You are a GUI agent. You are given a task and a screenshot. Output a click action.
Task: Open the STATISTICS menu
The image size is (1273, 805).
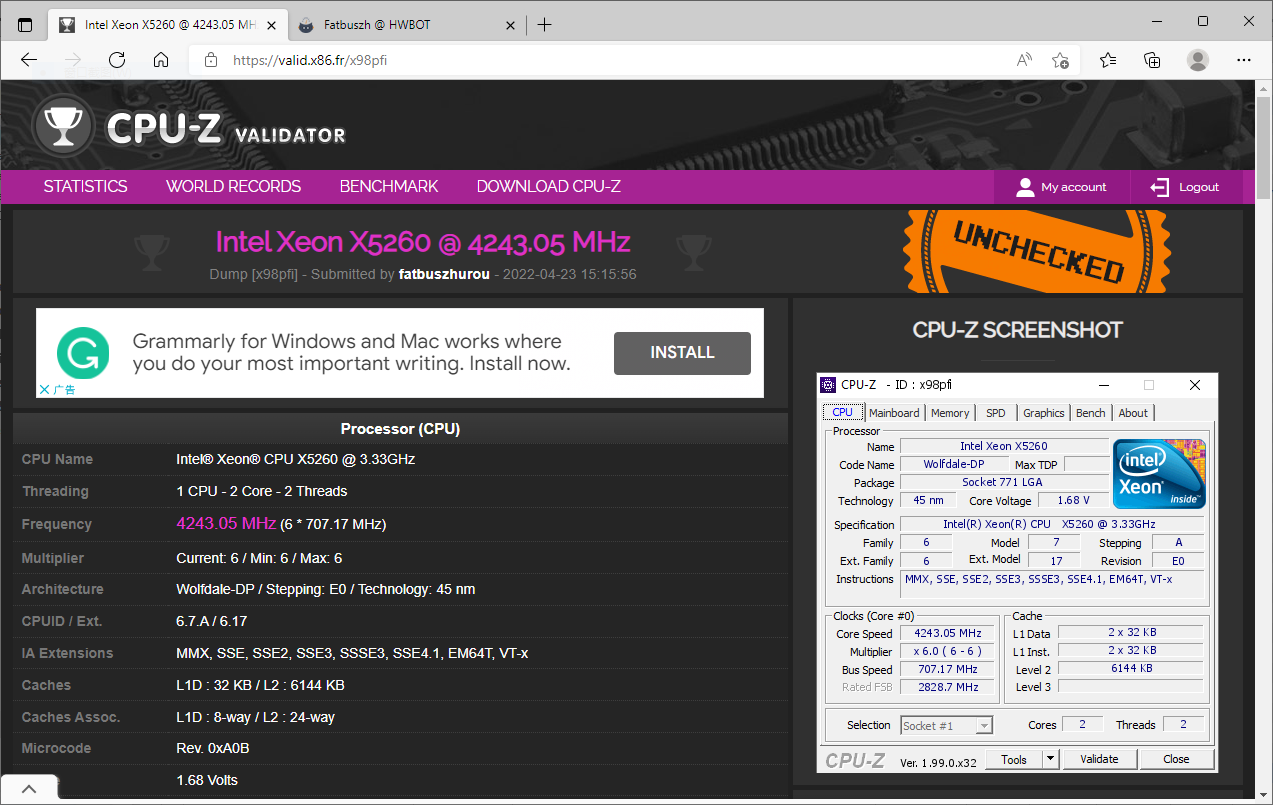click(86, 187)
